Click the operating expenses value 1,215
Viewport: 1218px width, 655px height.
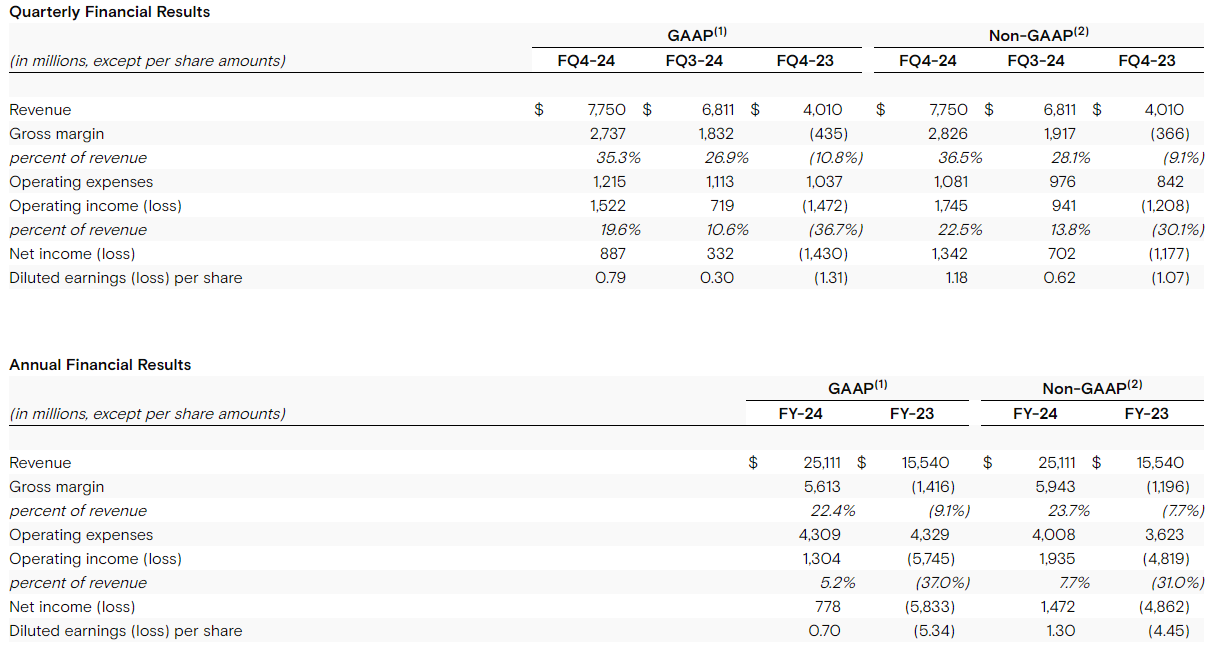coord(610,182)
